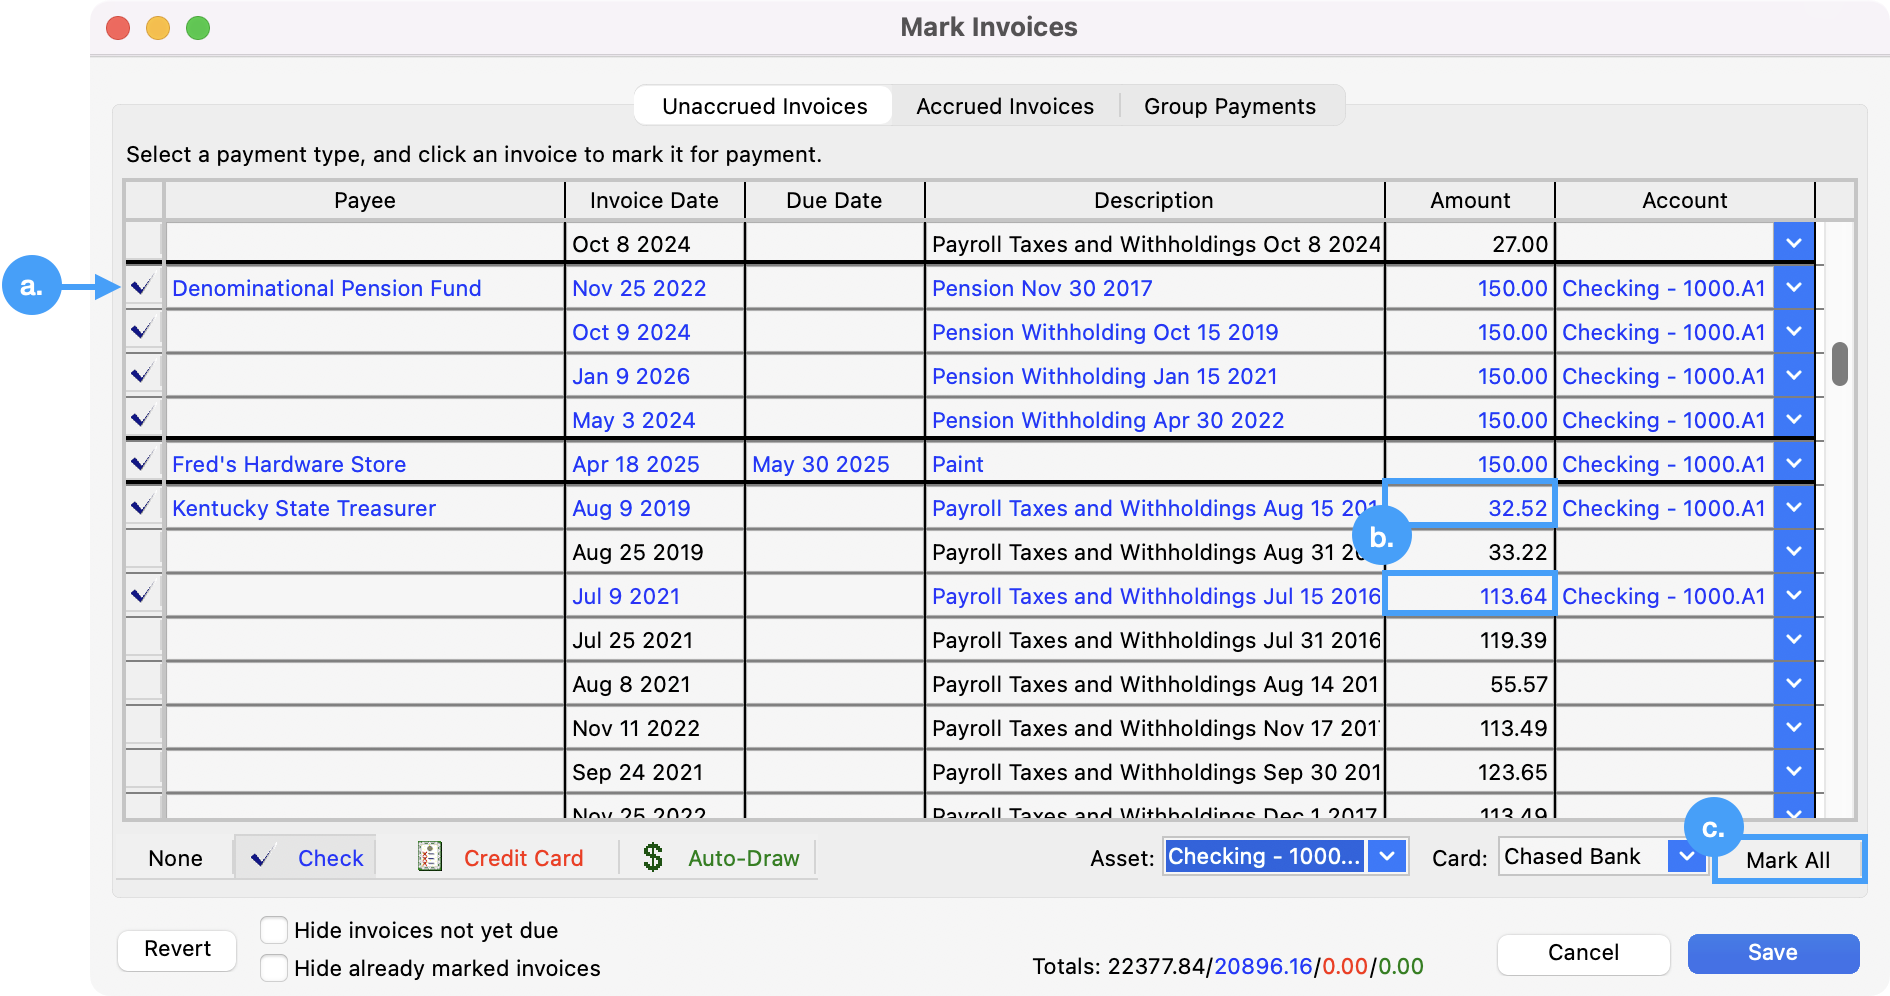Open the Asset account dropdown

[x=1387, y=857]
